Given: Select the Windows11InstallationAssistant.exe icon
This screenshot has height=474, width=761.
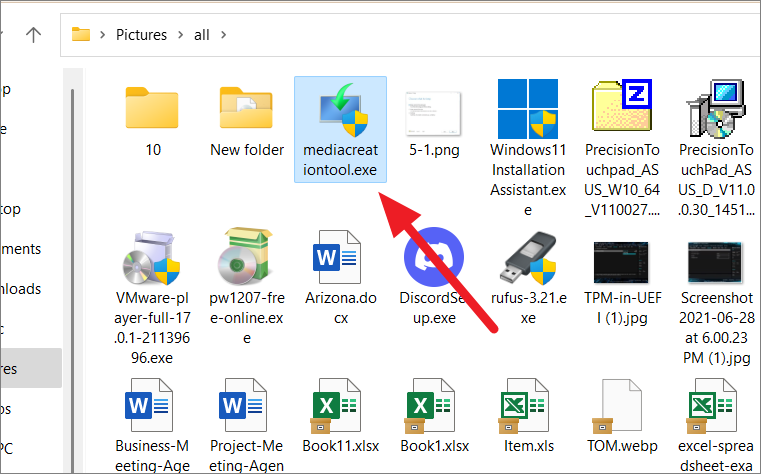Looking at the screenshot, I should (x=528, y=109).
